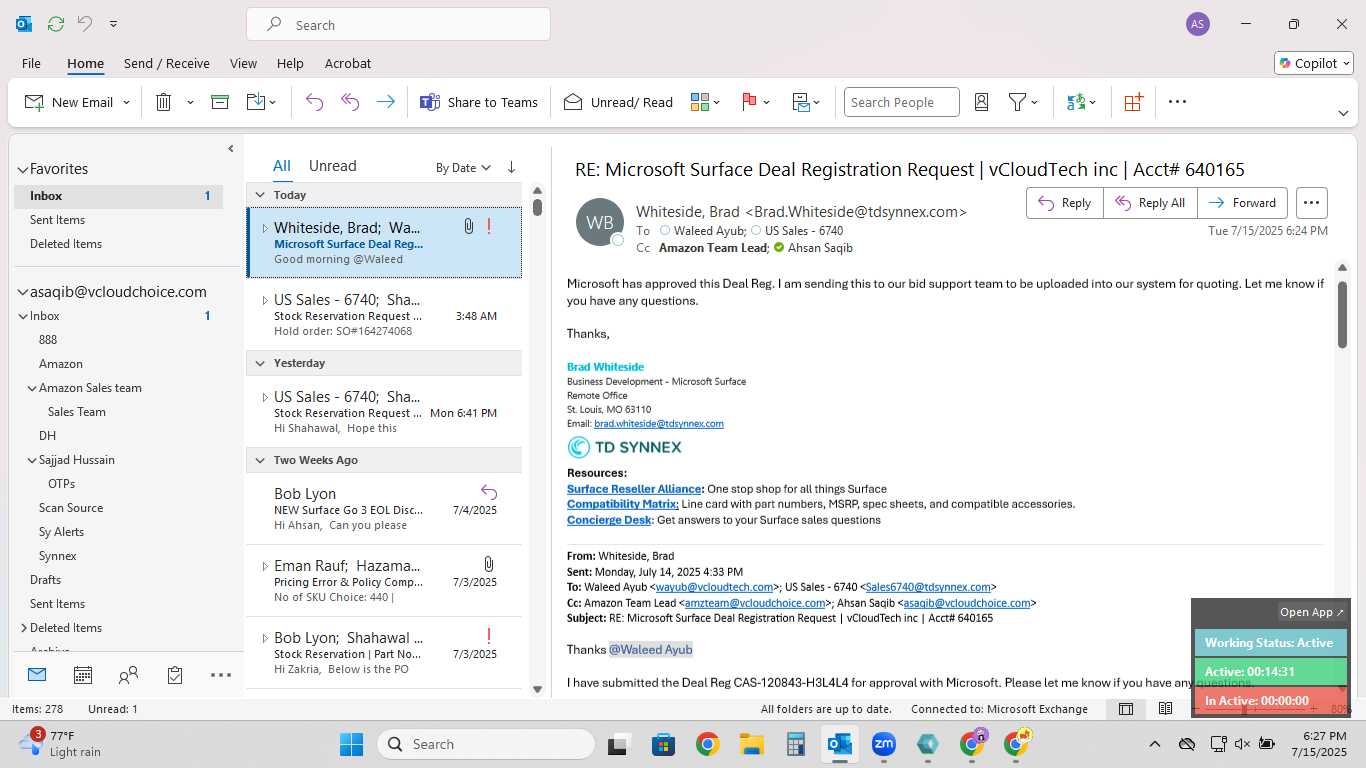Expand the ribbon display options chevron
This screenshot has height=768, width=1366.
pos(1343,113)
